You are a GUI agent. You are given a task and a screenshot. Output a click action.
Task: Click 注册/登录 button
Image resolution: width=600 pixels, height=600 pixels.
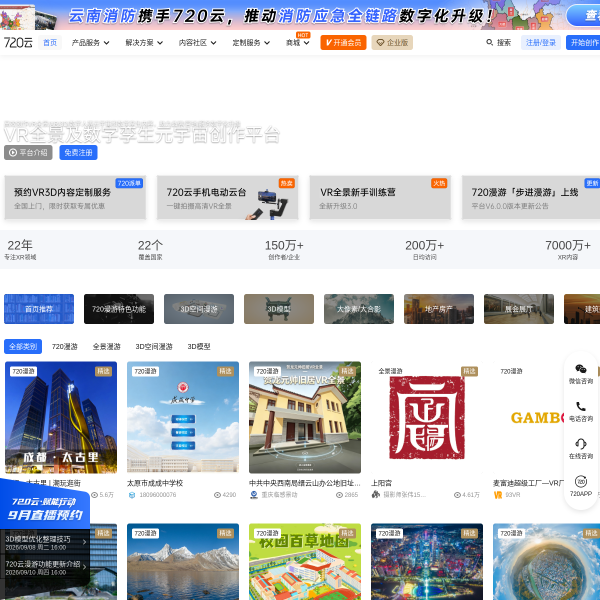click(x=541, y=42)
